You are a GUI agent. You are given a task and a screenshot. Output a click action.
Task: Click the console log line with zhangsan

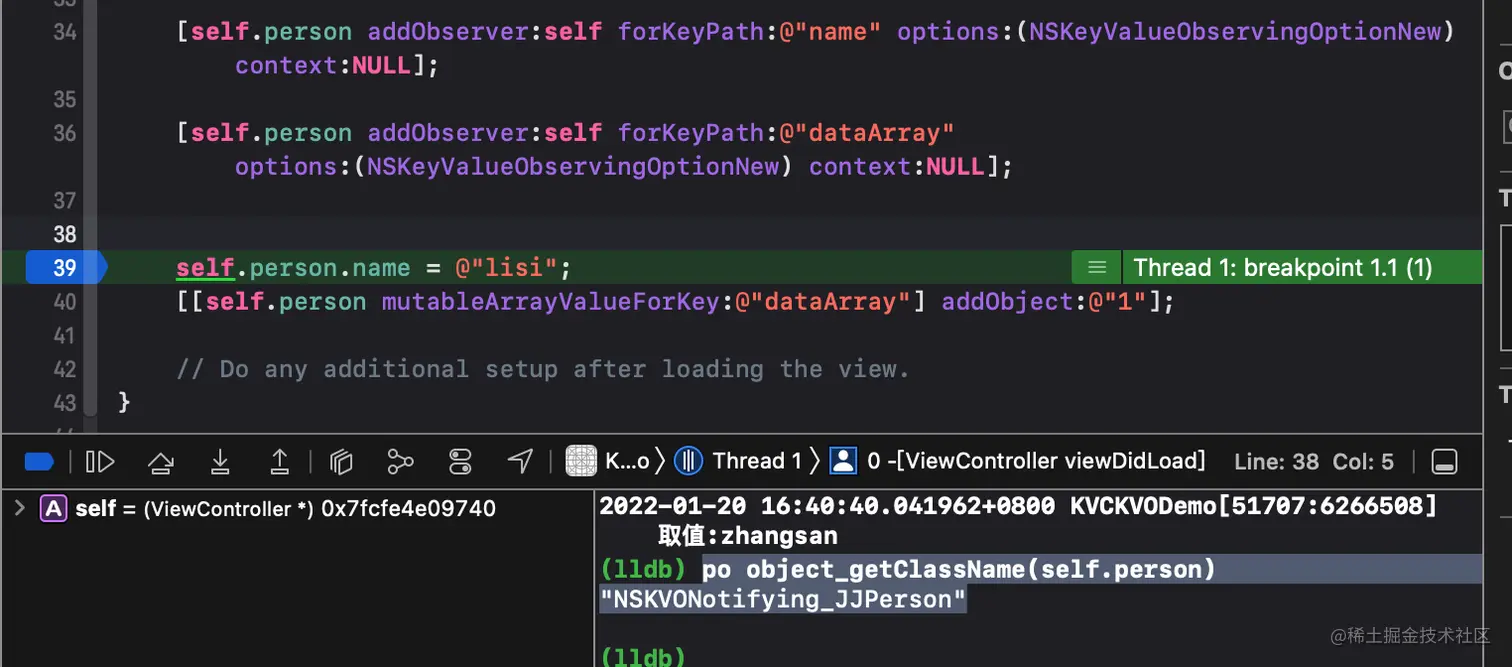pyautogui.click(x=748, y=536)
